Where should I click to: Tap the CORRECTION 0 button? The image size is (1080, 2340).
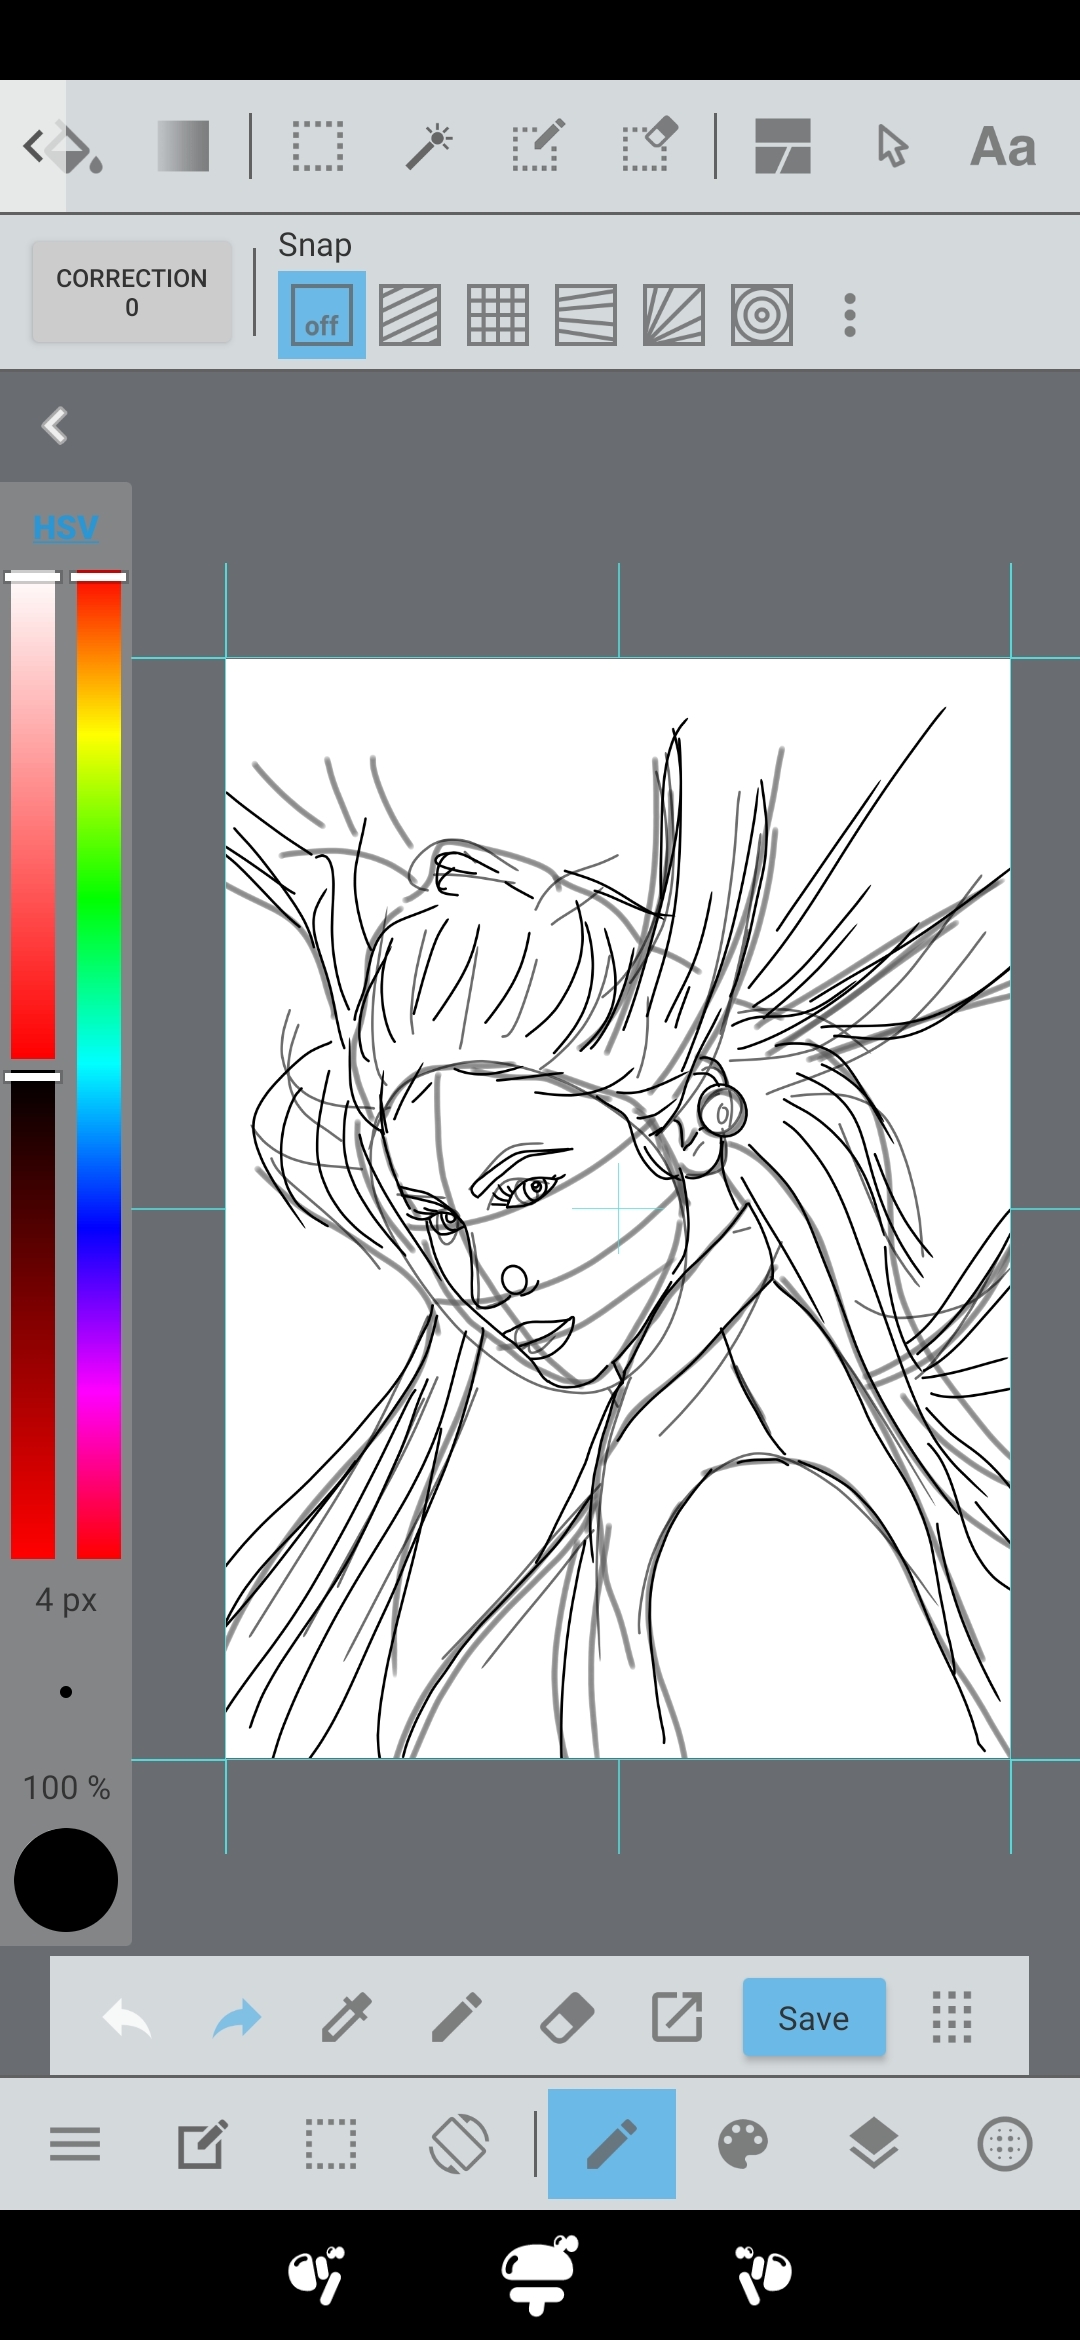[132, 292]
